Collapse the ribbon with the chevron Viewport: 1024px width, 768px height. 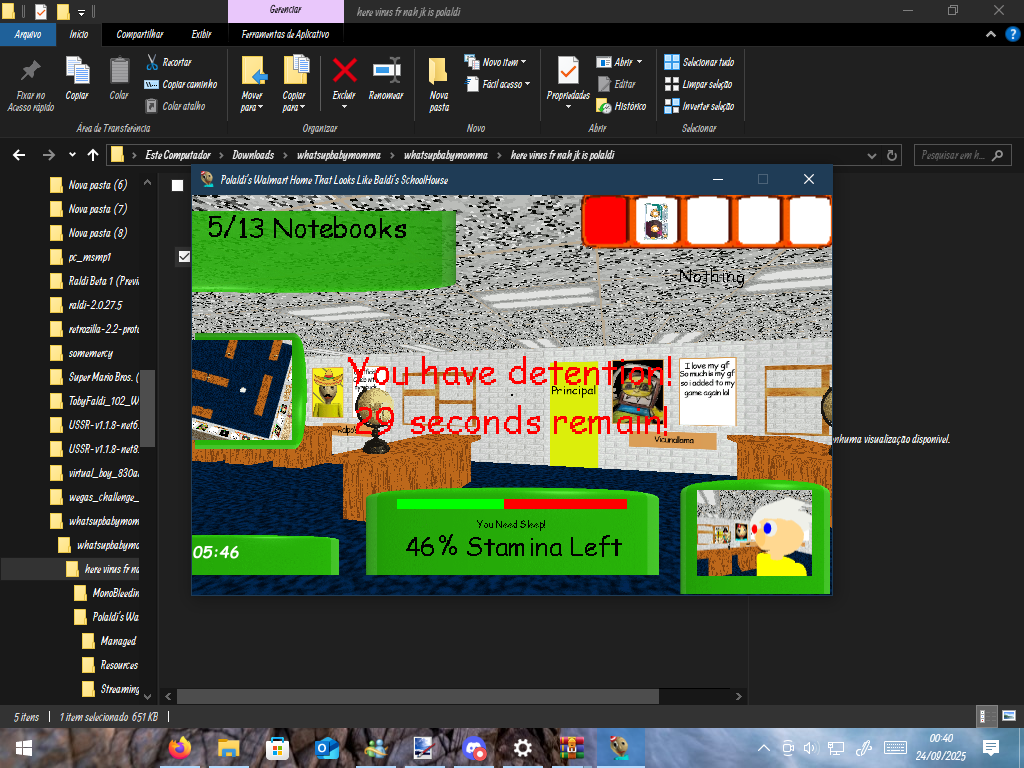pos(991,34)
